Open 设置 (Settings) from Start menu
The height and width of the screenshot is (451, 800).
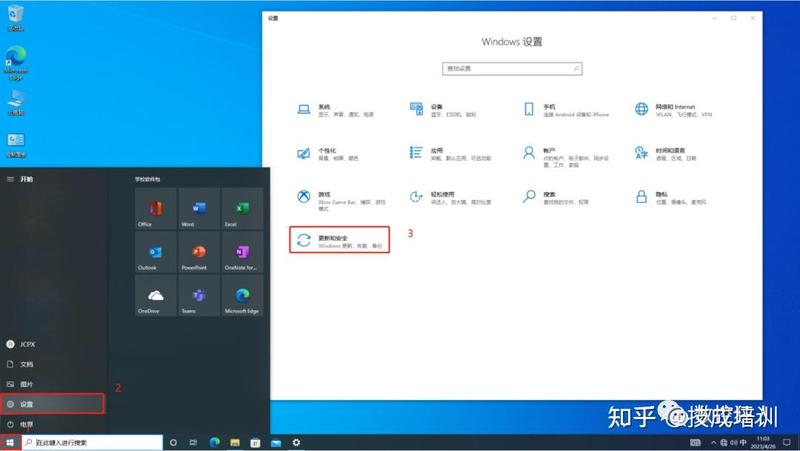[52, 404]
